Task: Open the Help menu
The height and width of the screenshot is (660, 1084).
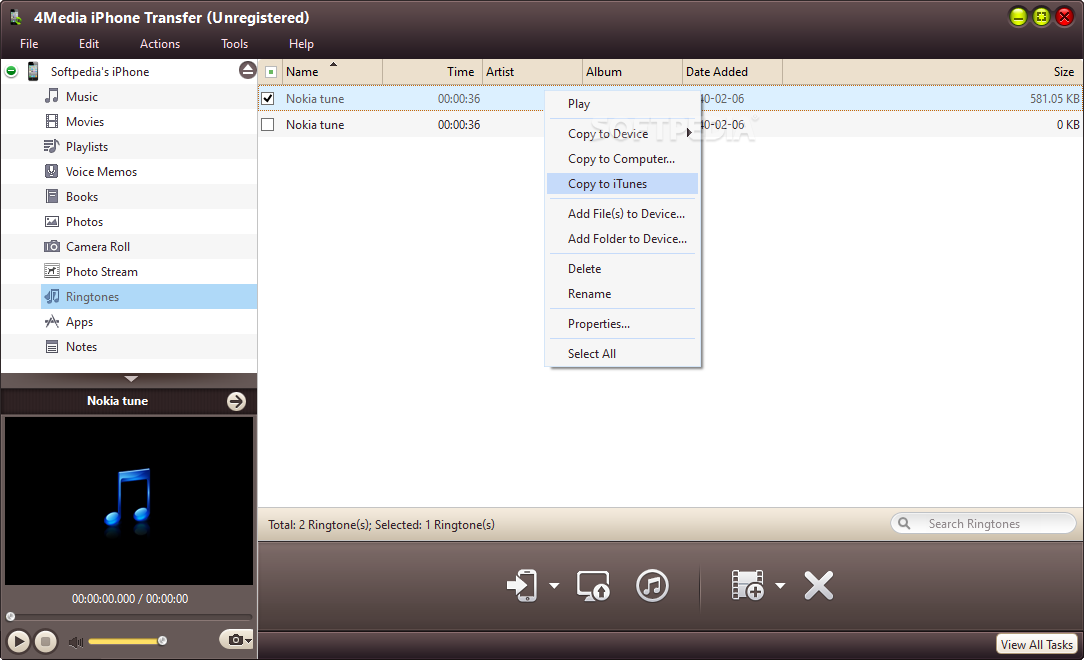Action: coord(301,44)
